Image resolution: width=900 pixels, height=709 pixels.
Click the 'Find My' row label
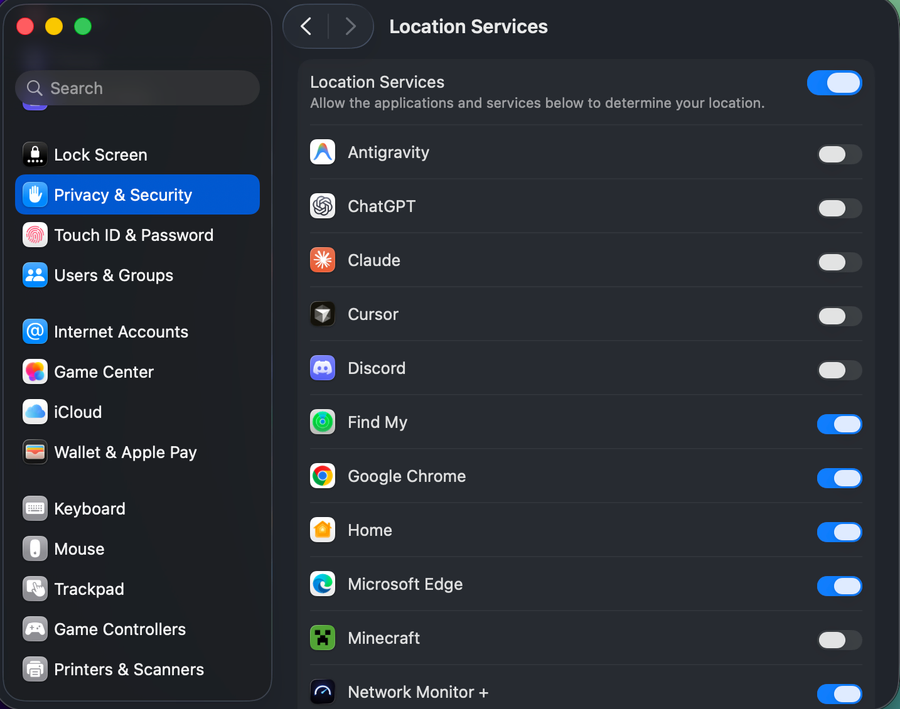click(x=377, y=422)
